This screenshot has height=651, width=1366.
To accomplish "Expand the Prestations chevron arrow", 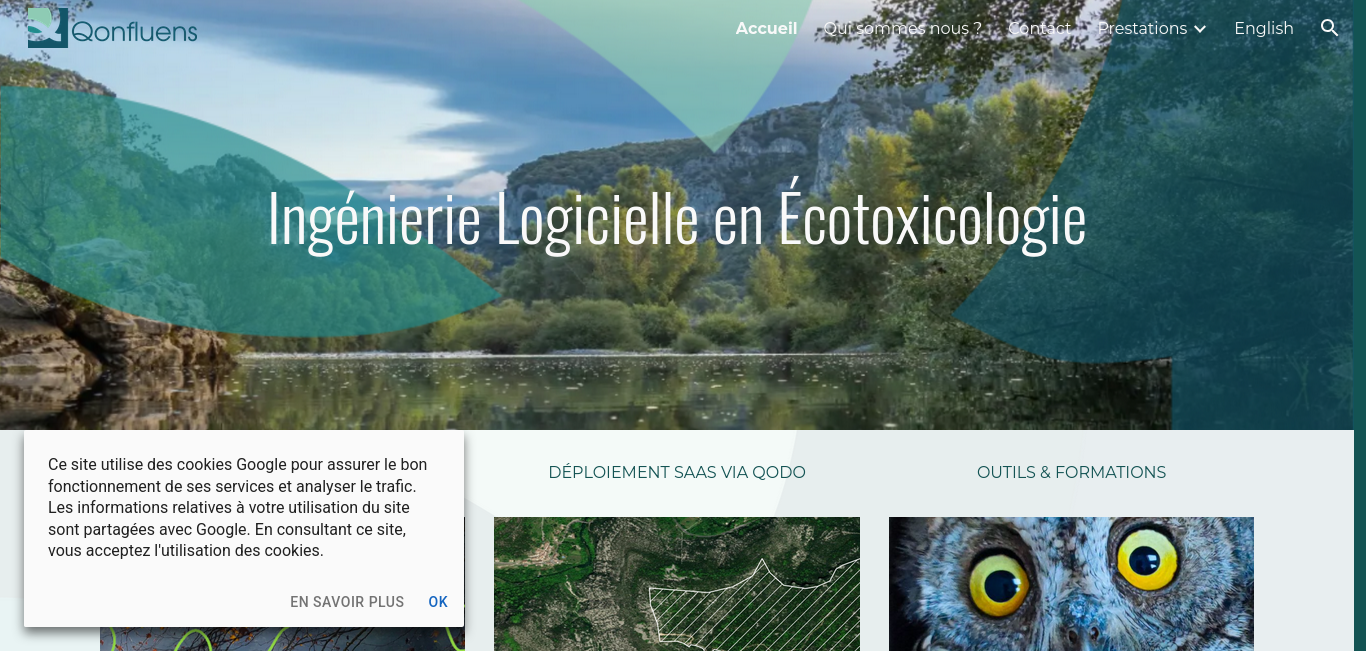I will 1200,29.
